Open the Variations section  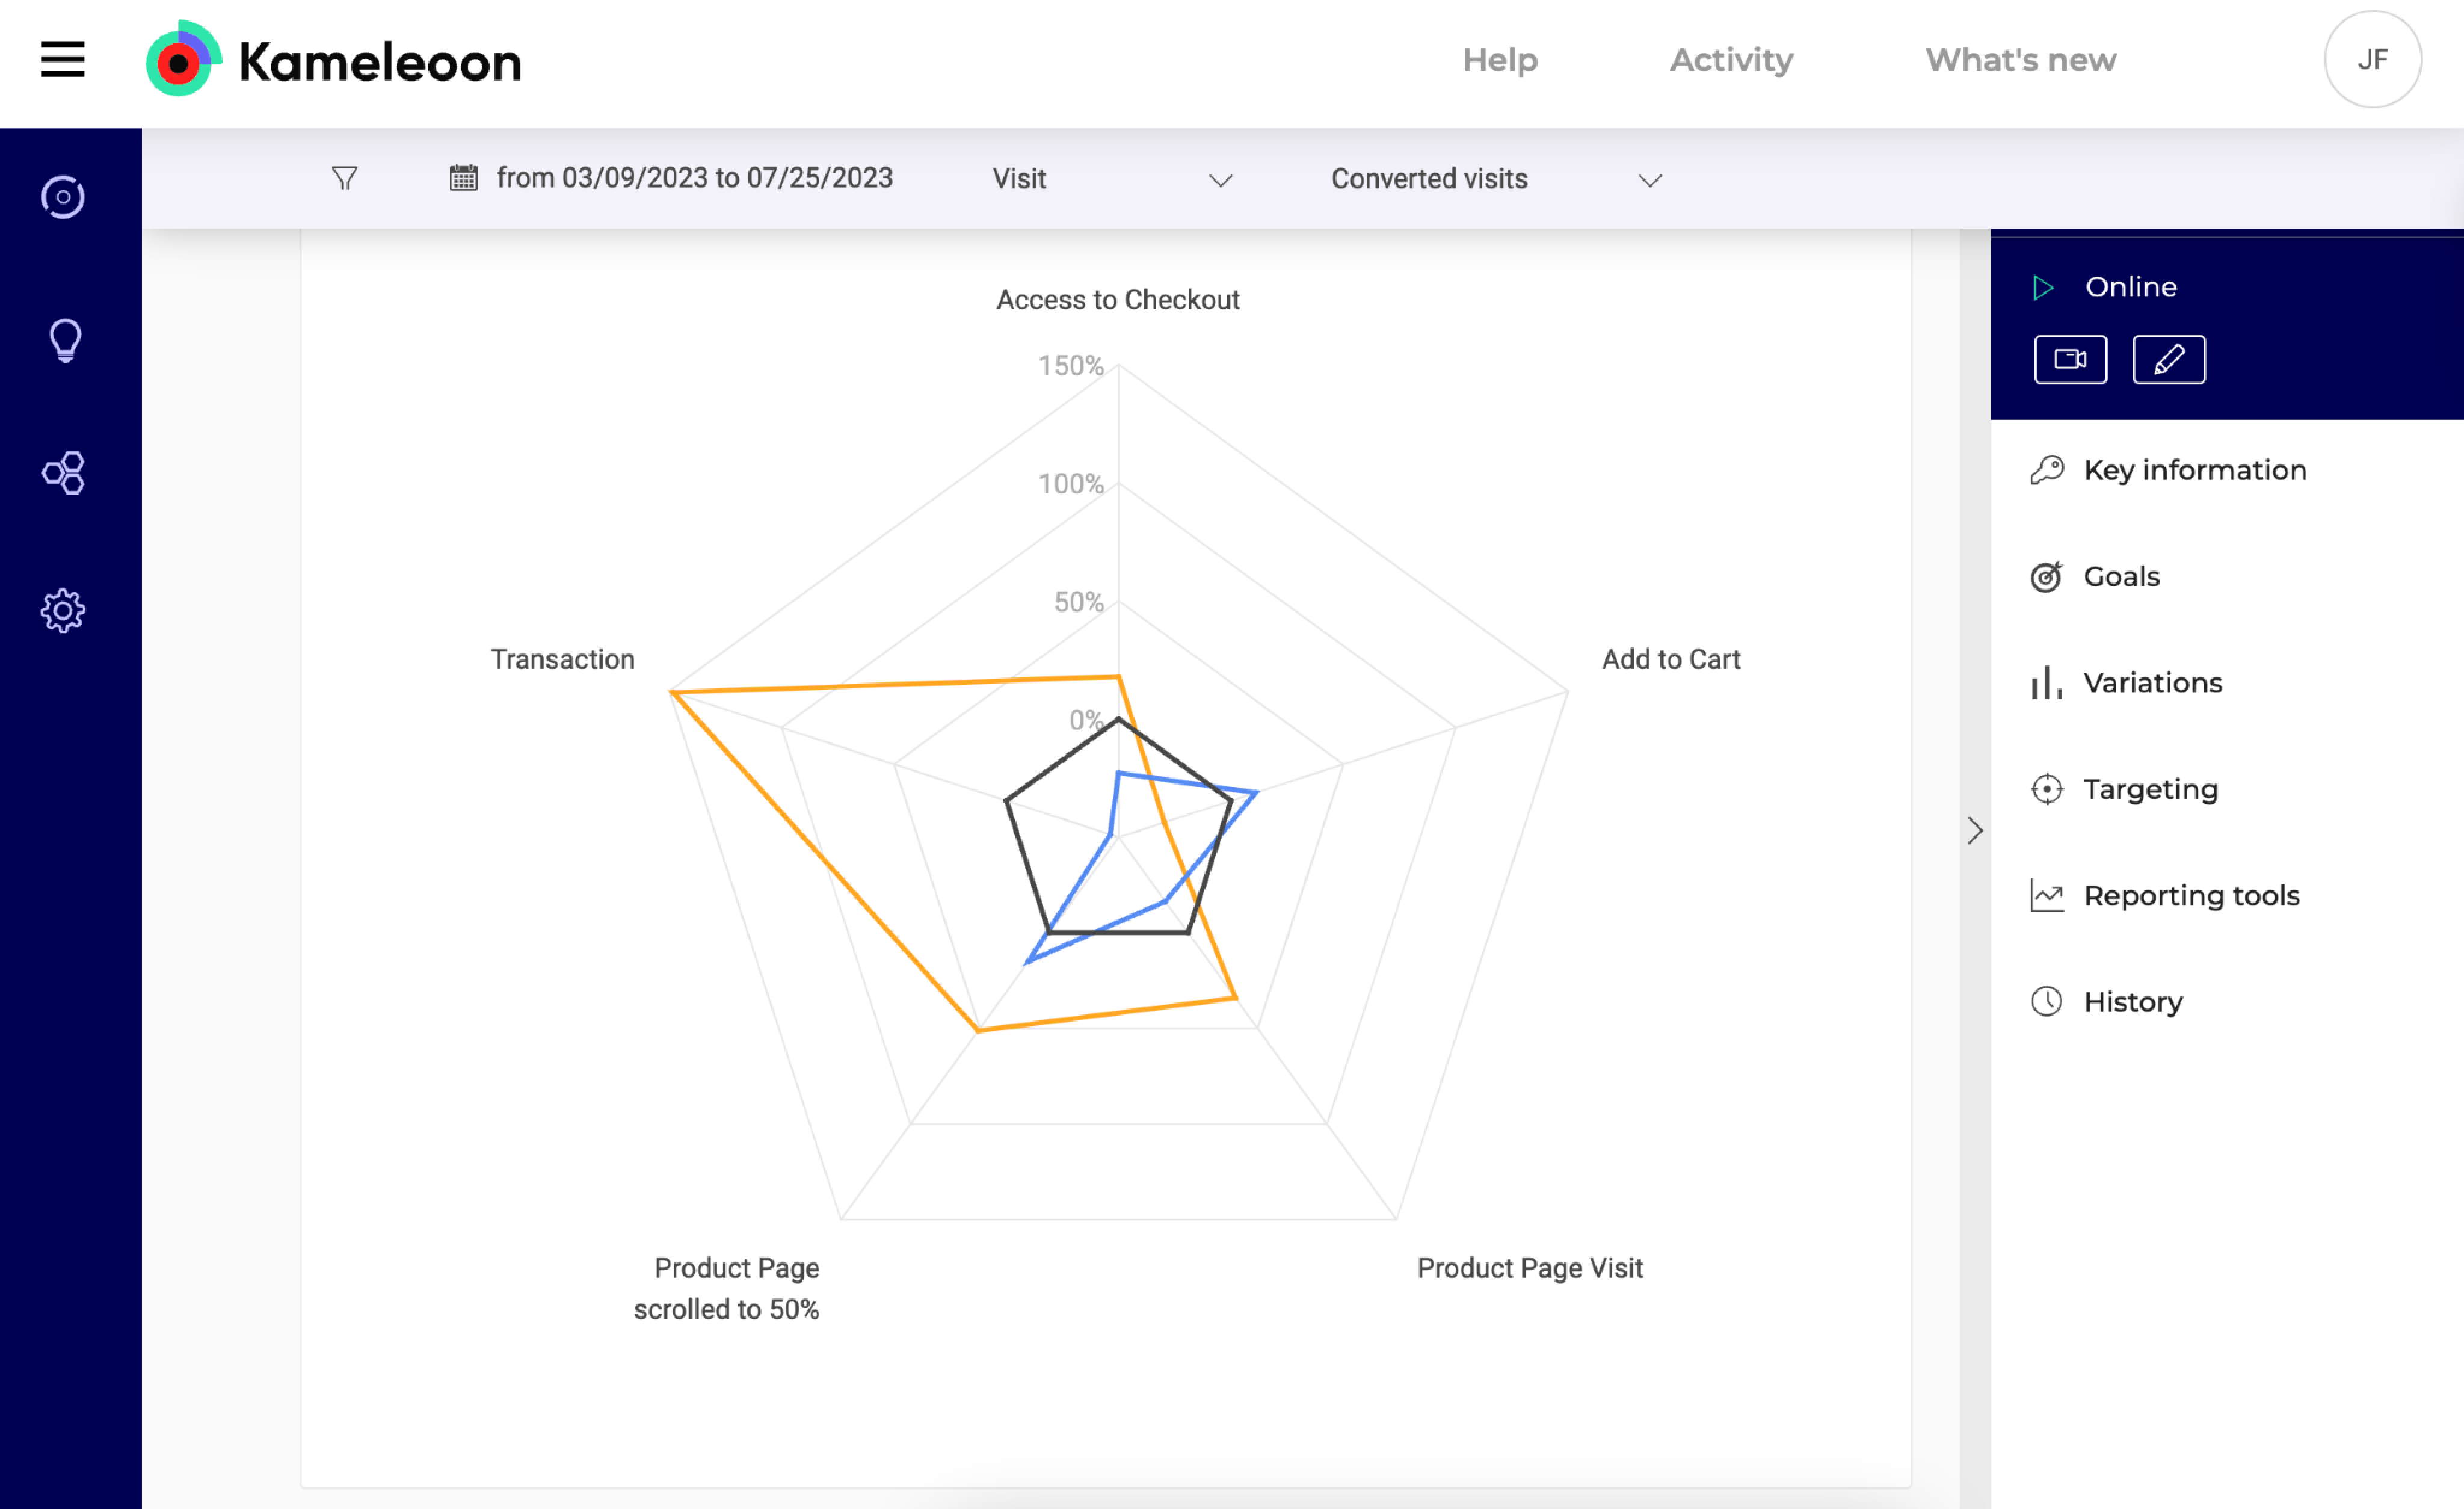[2152, 683]
